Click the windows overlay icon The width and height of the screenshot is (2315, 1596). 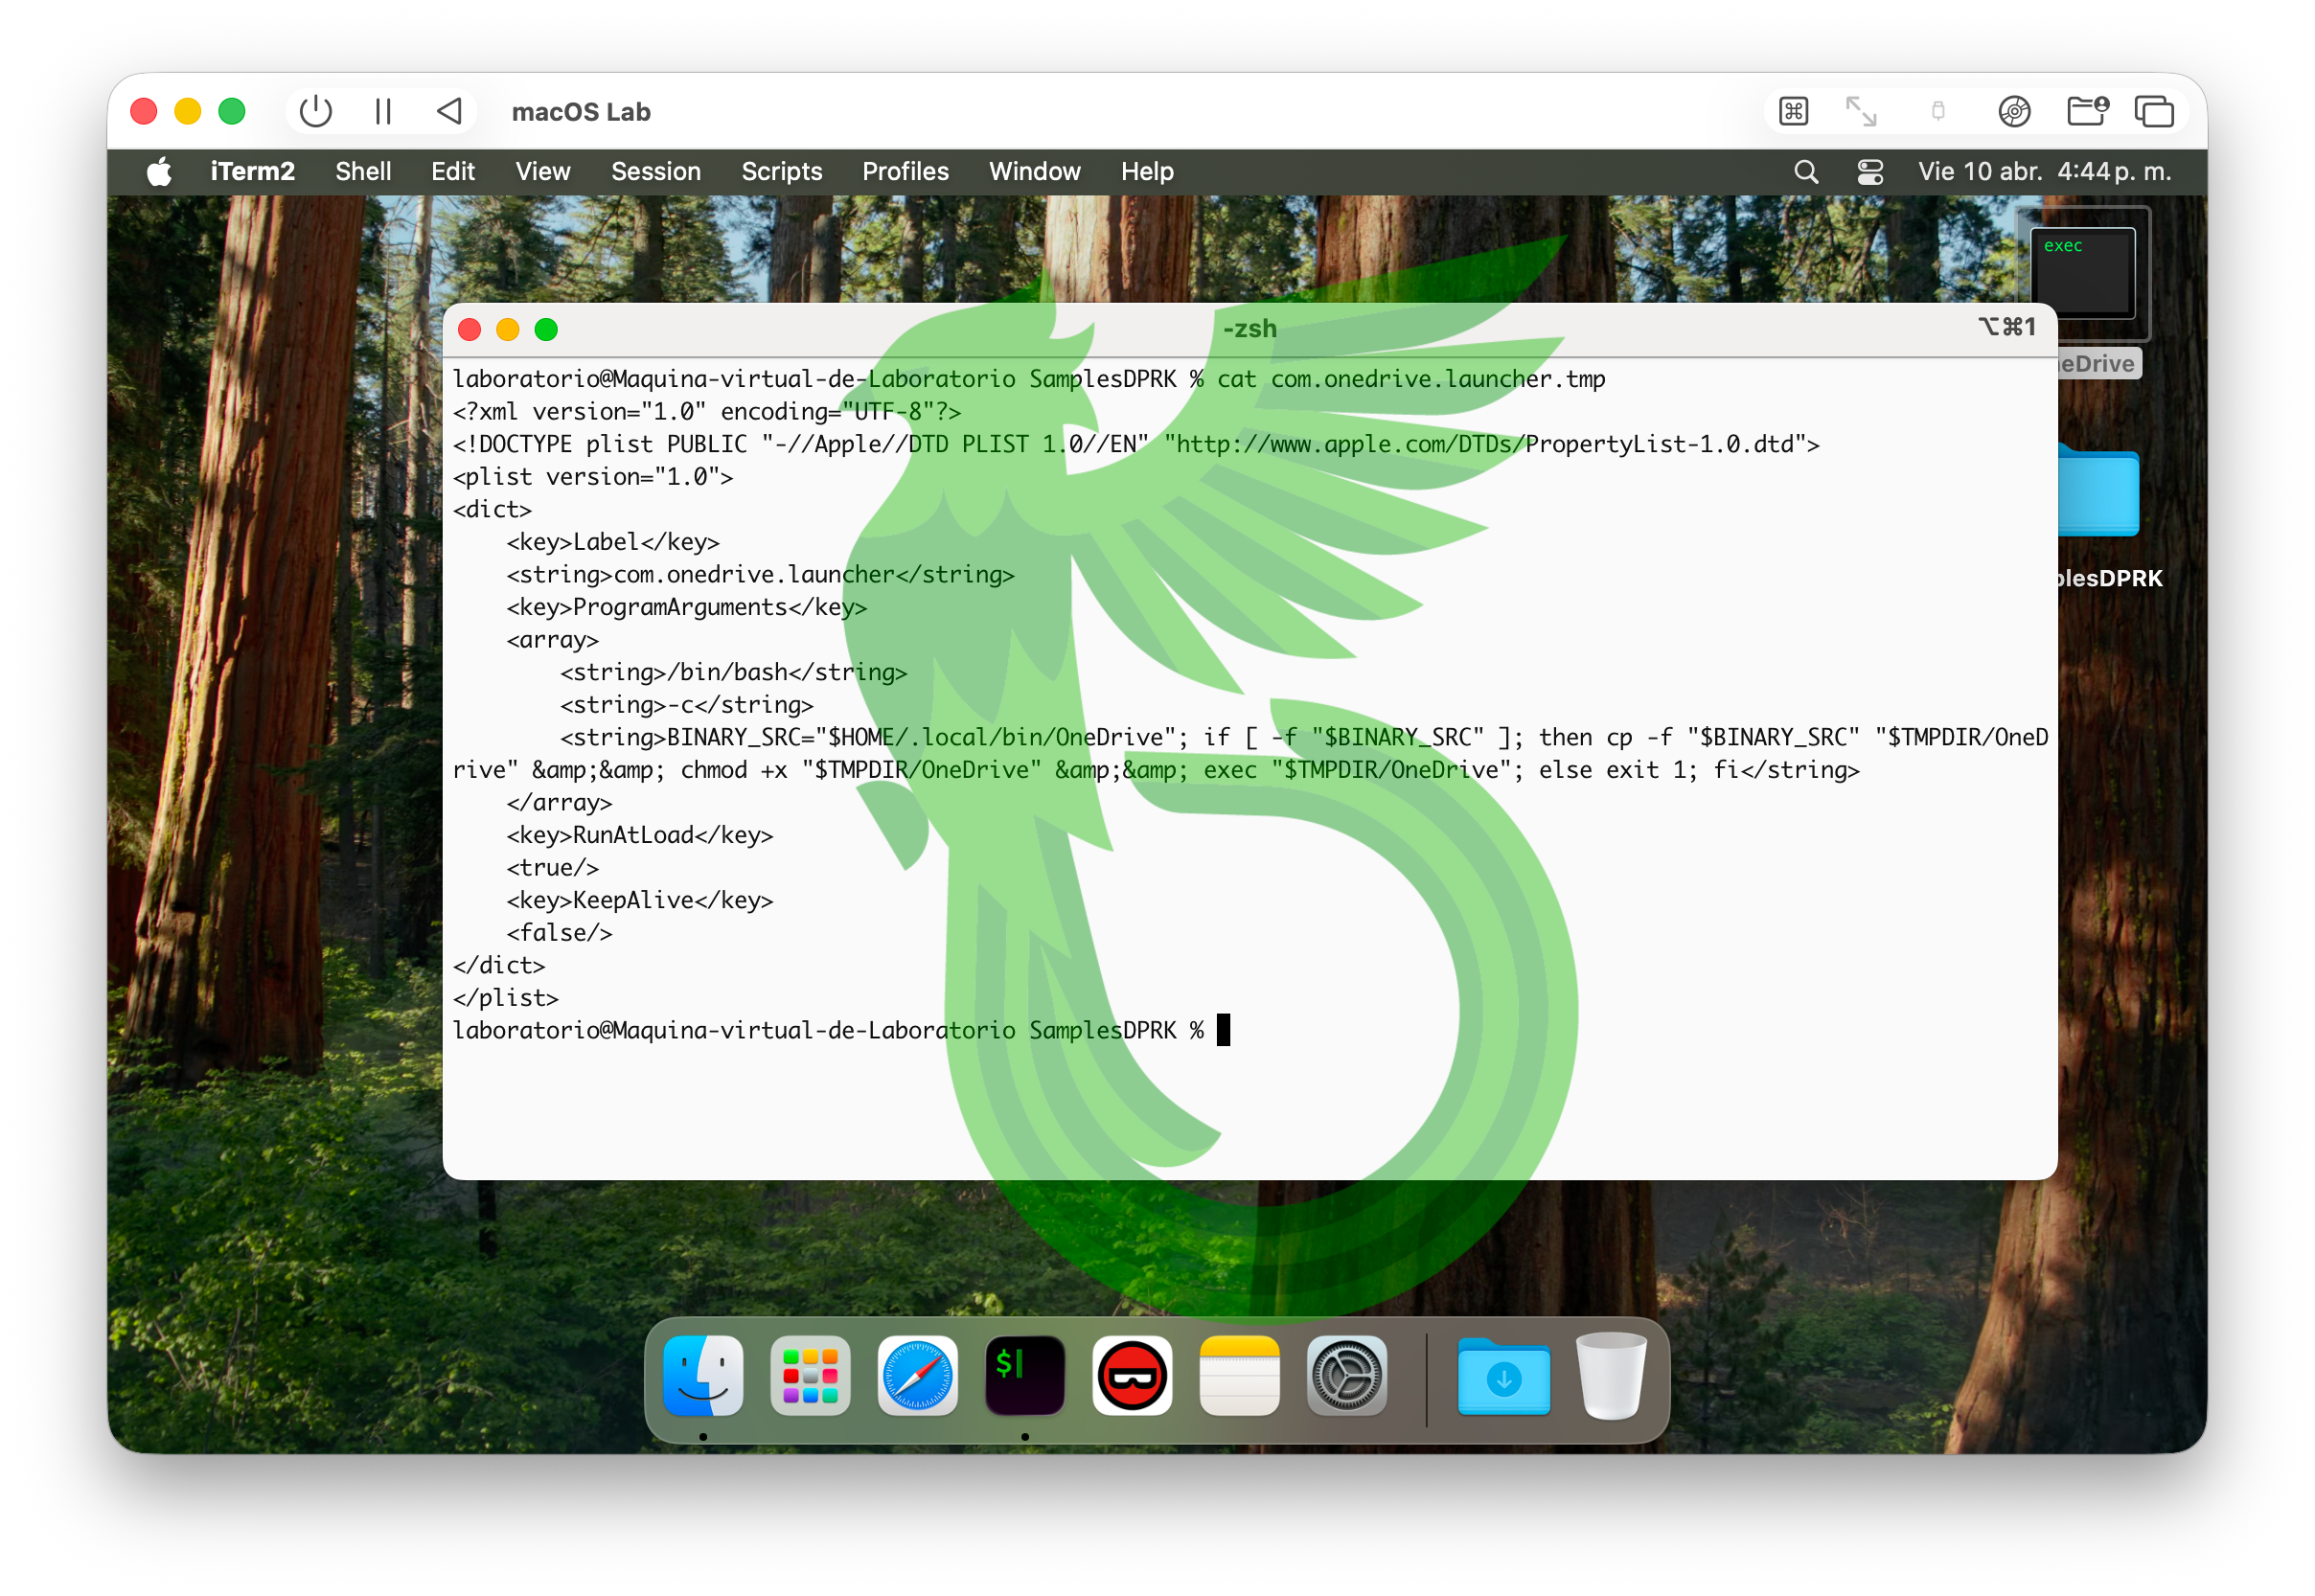[x=2153, y=111]
